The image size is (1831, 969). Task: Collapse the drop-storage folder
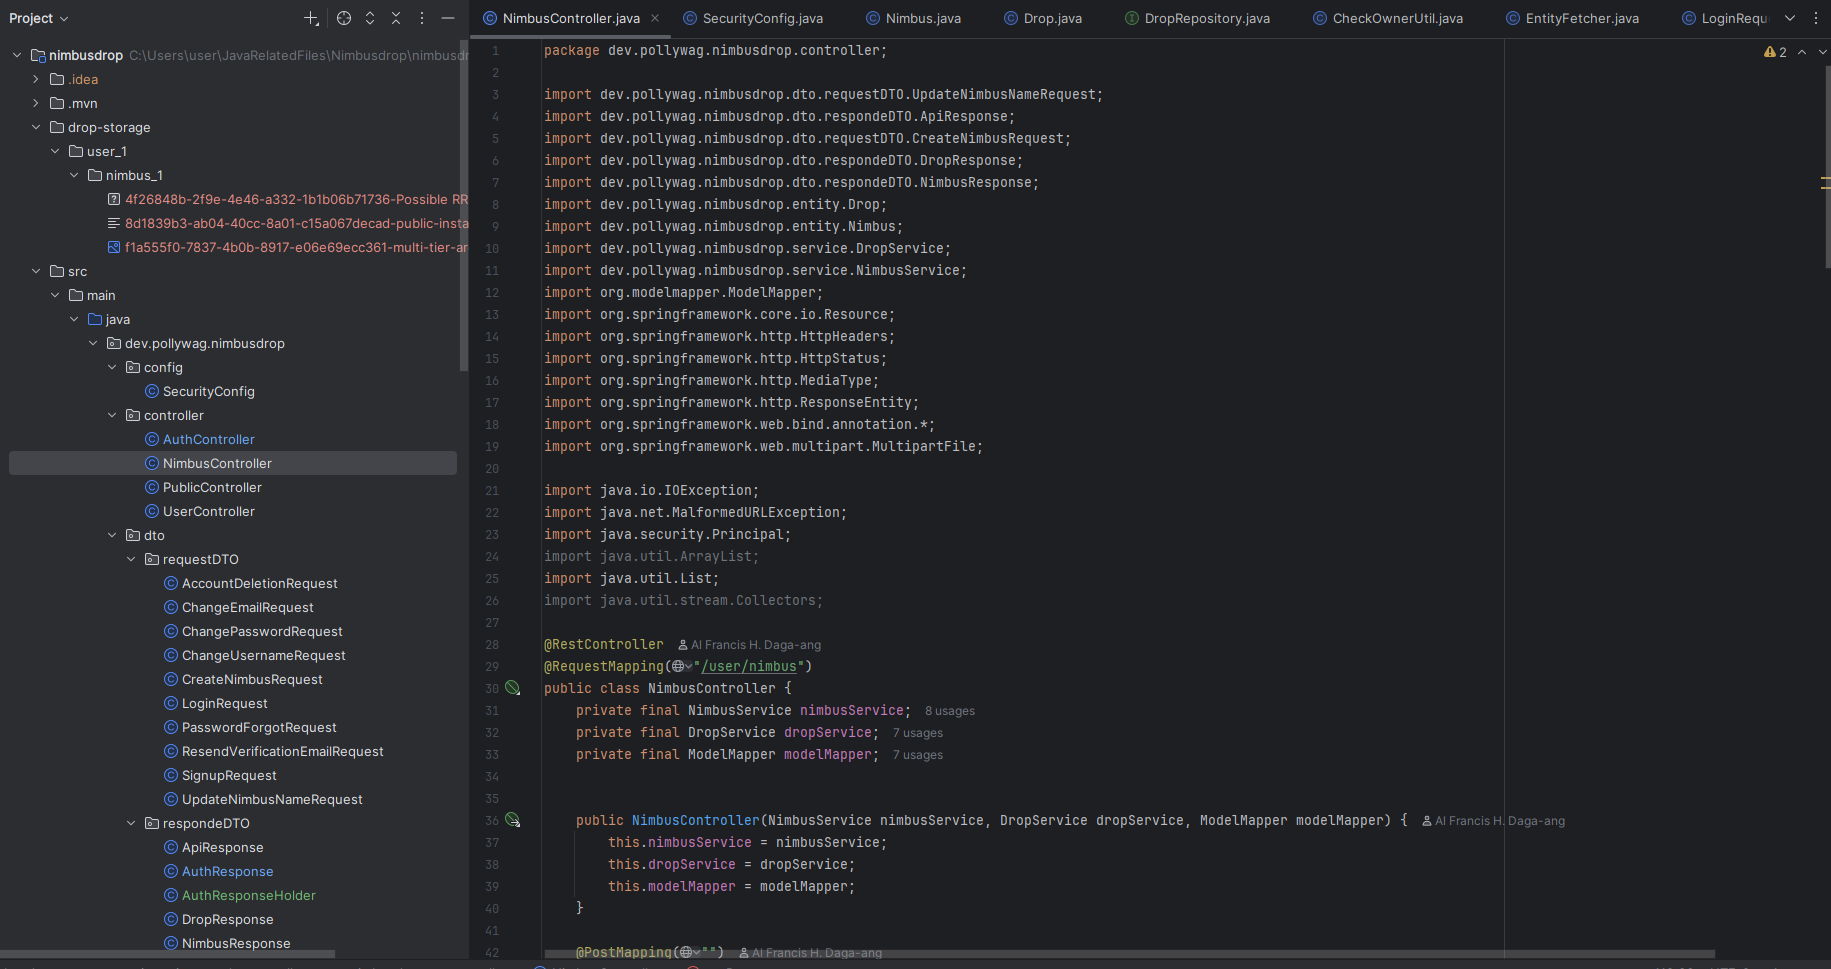[x=36, y=127]
